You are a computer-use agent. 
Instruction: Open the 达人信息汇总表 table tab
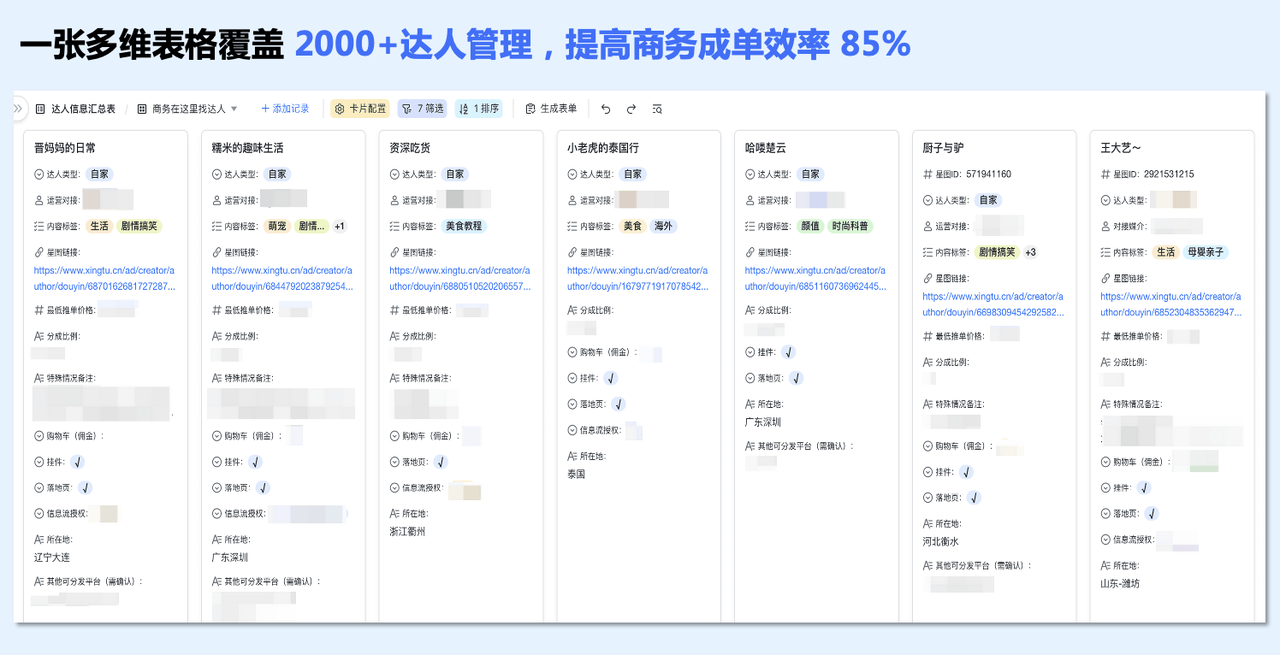[76, 109]
